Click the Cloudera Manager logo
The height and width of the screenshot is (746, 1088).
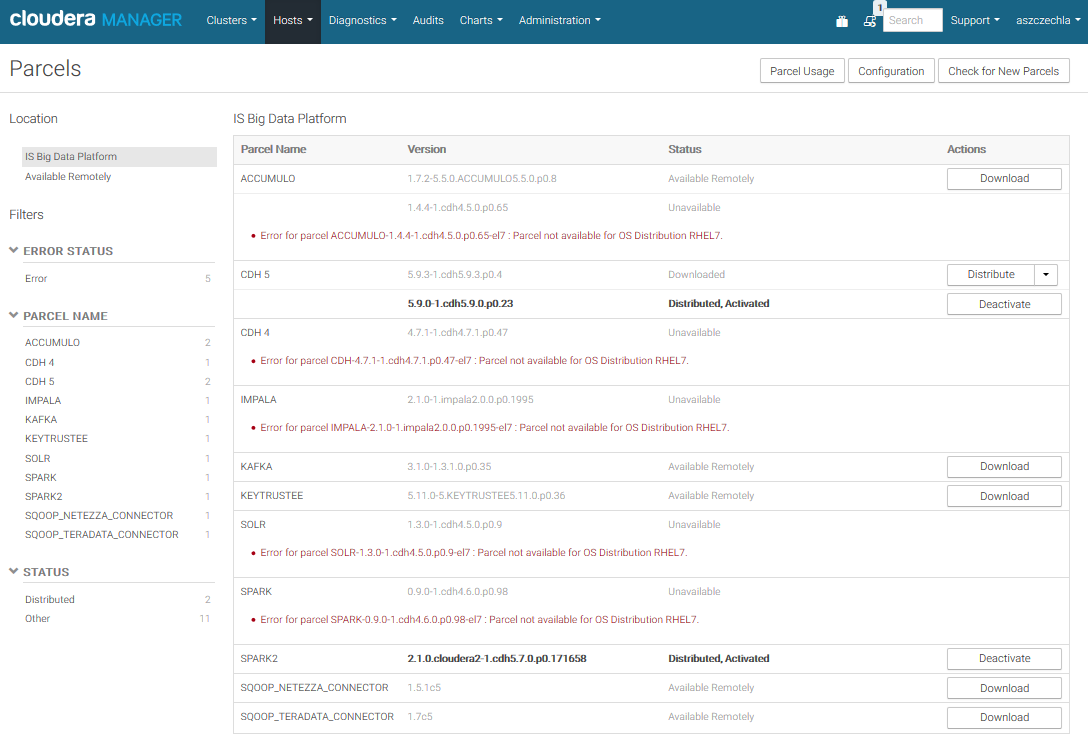pos(95,18)
